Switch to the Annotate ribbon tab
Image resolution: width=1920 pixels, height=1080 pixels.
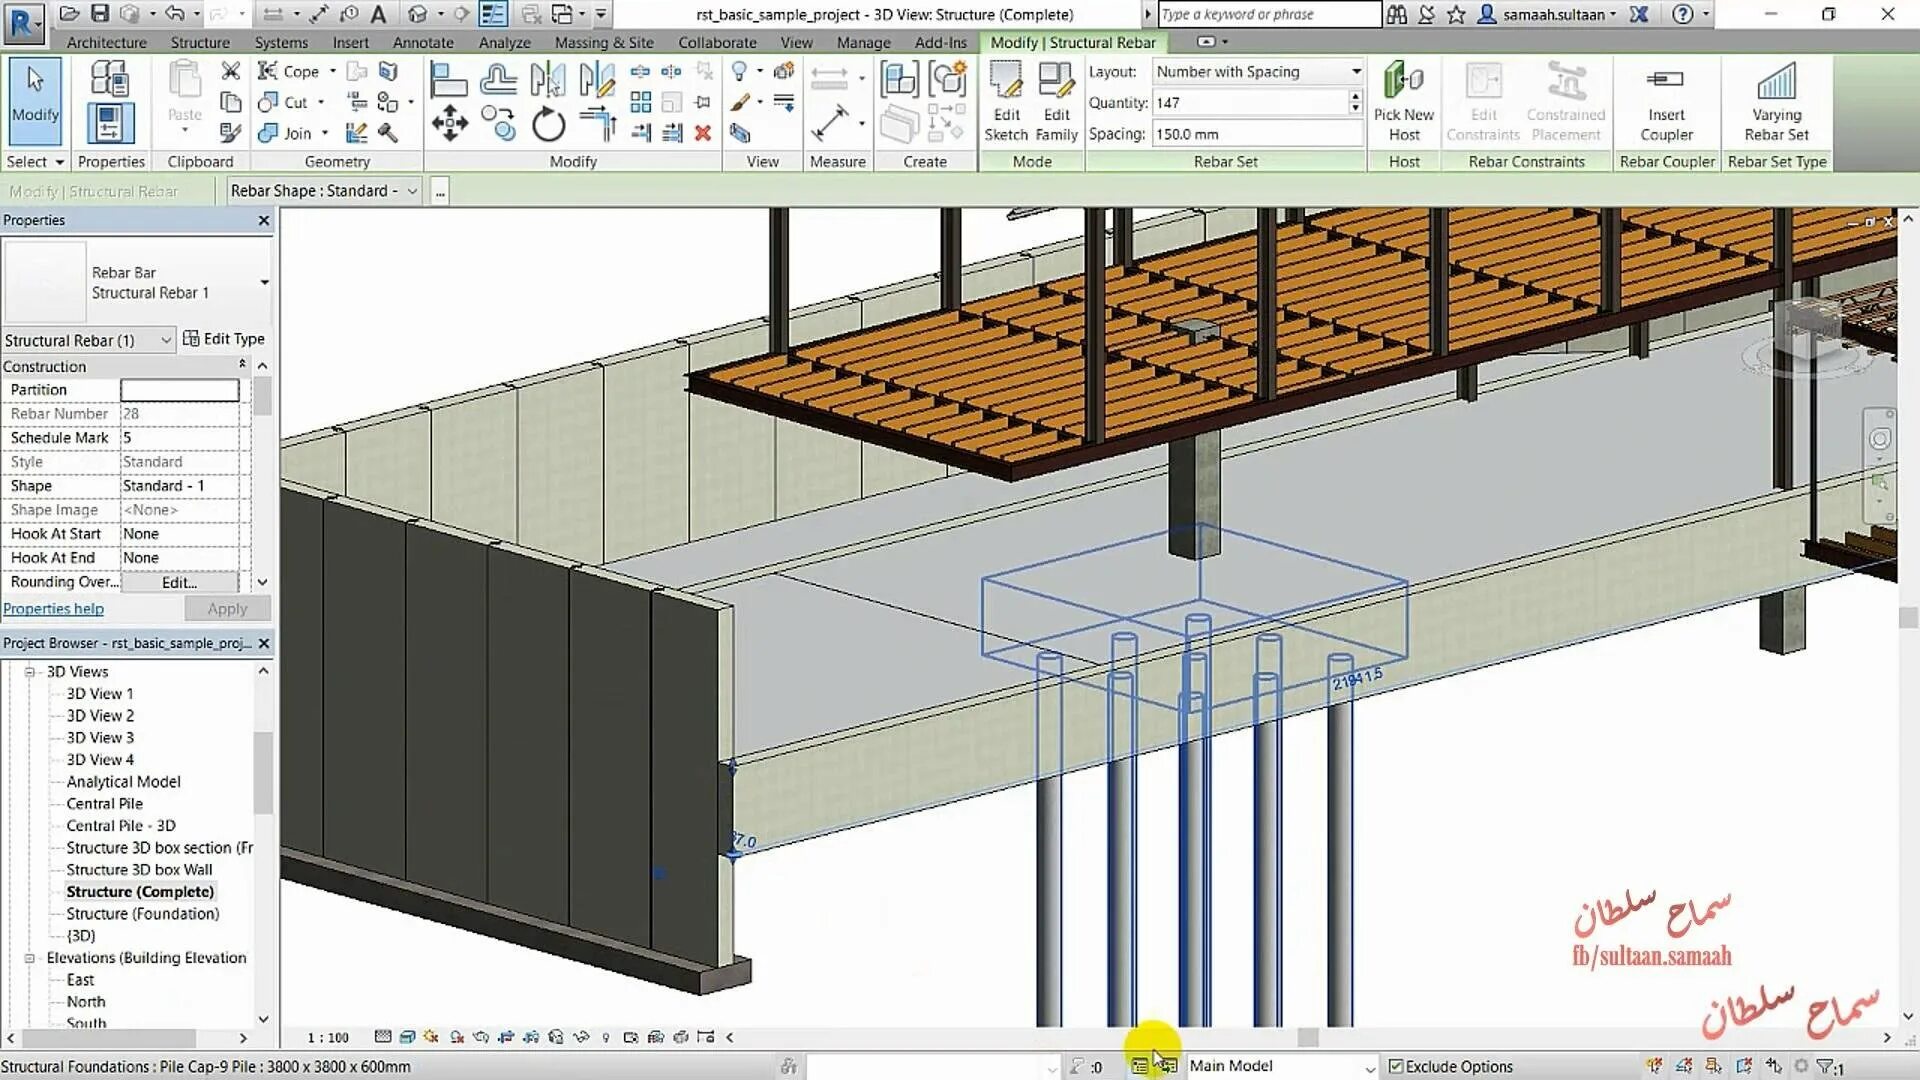point(422,42)
